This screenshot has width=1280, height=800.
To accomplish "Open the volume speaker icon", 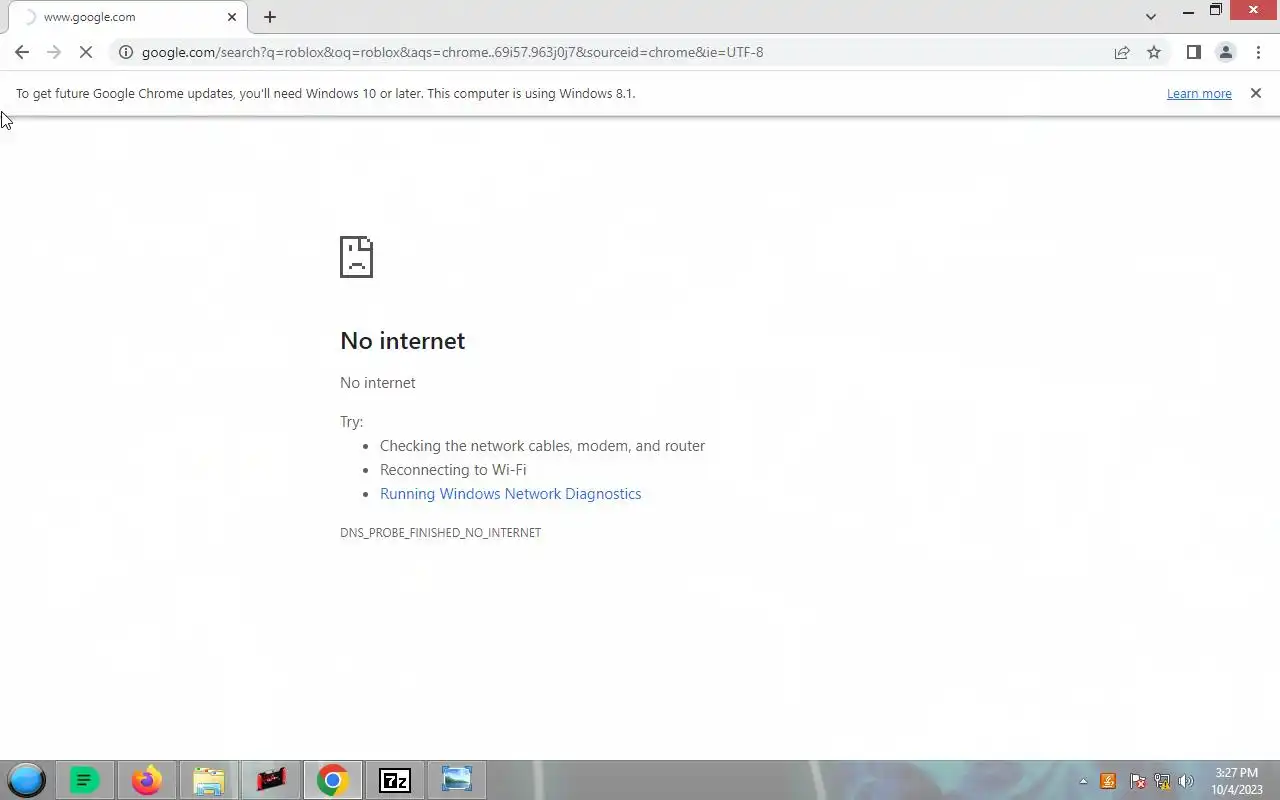I will (1186, 782).
